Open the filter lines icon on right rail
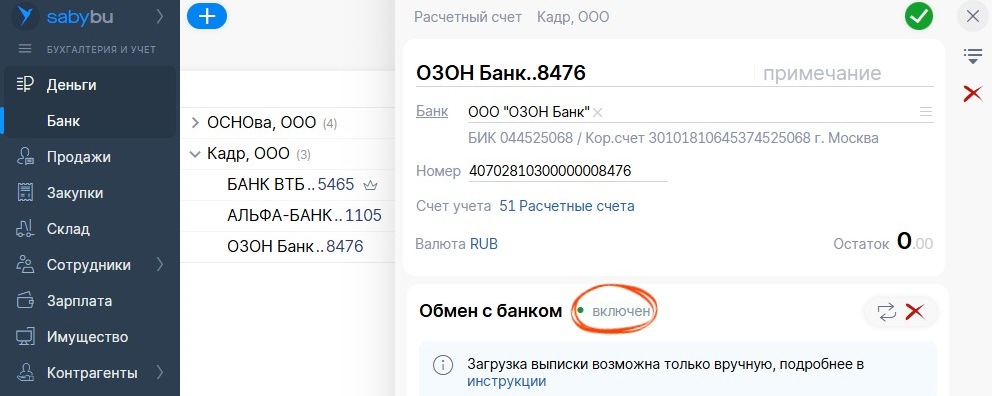 (972, 56)
